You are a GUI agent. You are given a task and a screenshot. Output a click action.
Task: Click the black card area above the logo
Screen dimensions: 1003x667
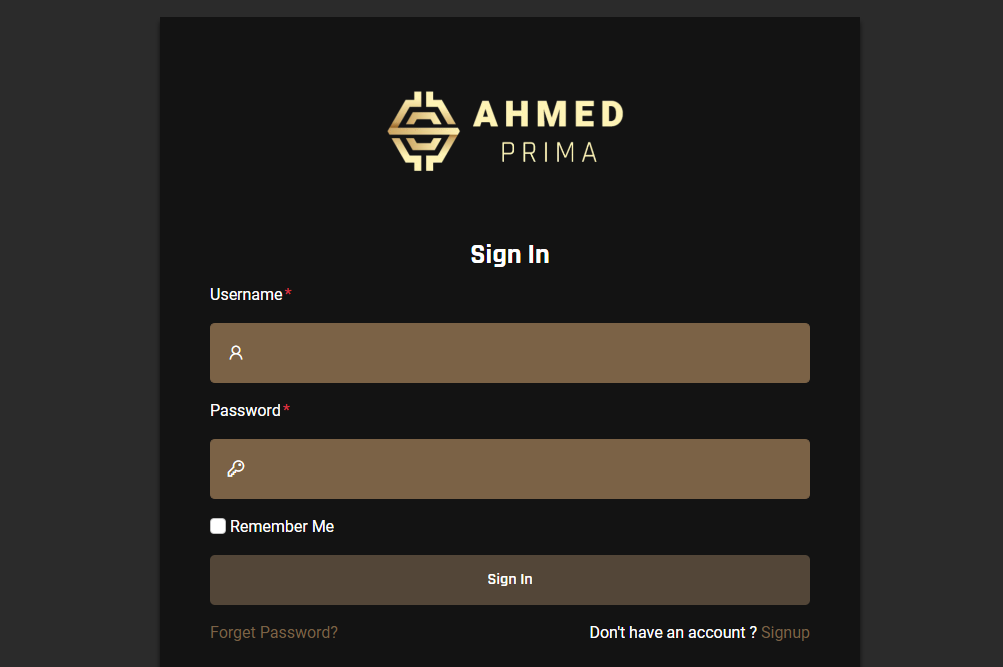pyautogui.click(x=510, y=50)
